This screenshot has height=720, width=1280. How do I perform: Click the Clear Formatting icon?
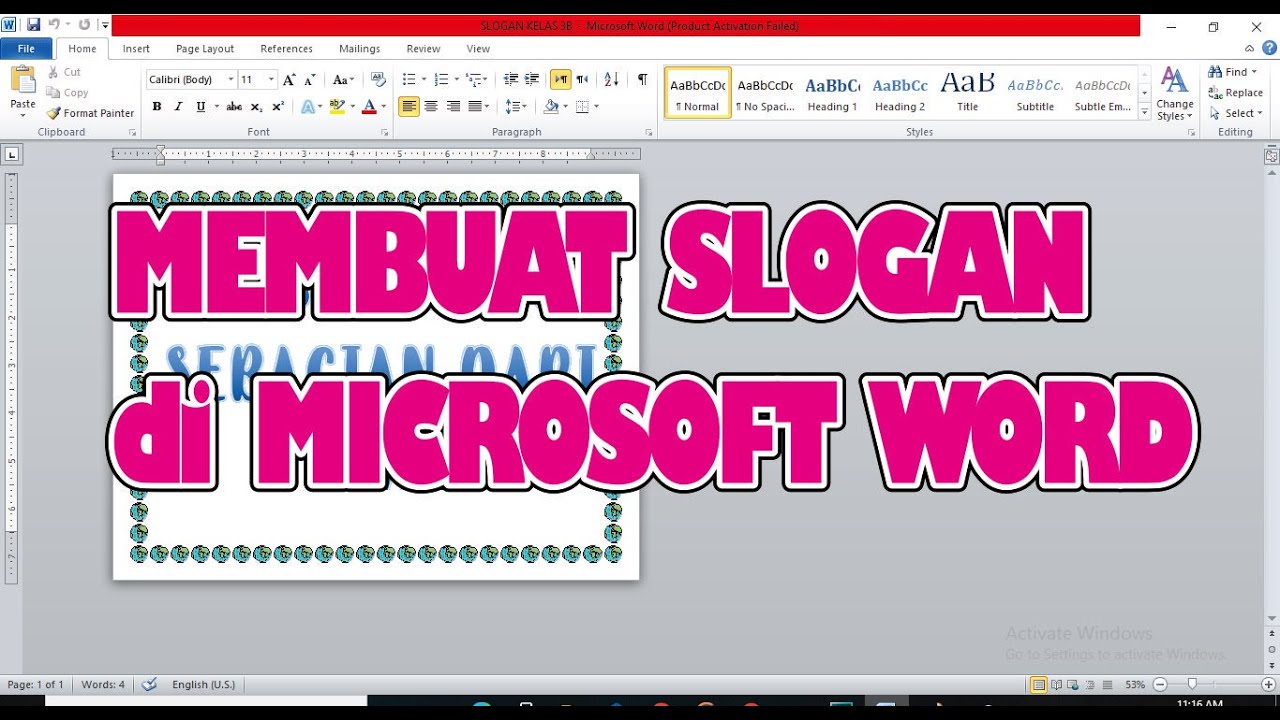[378, 80]
